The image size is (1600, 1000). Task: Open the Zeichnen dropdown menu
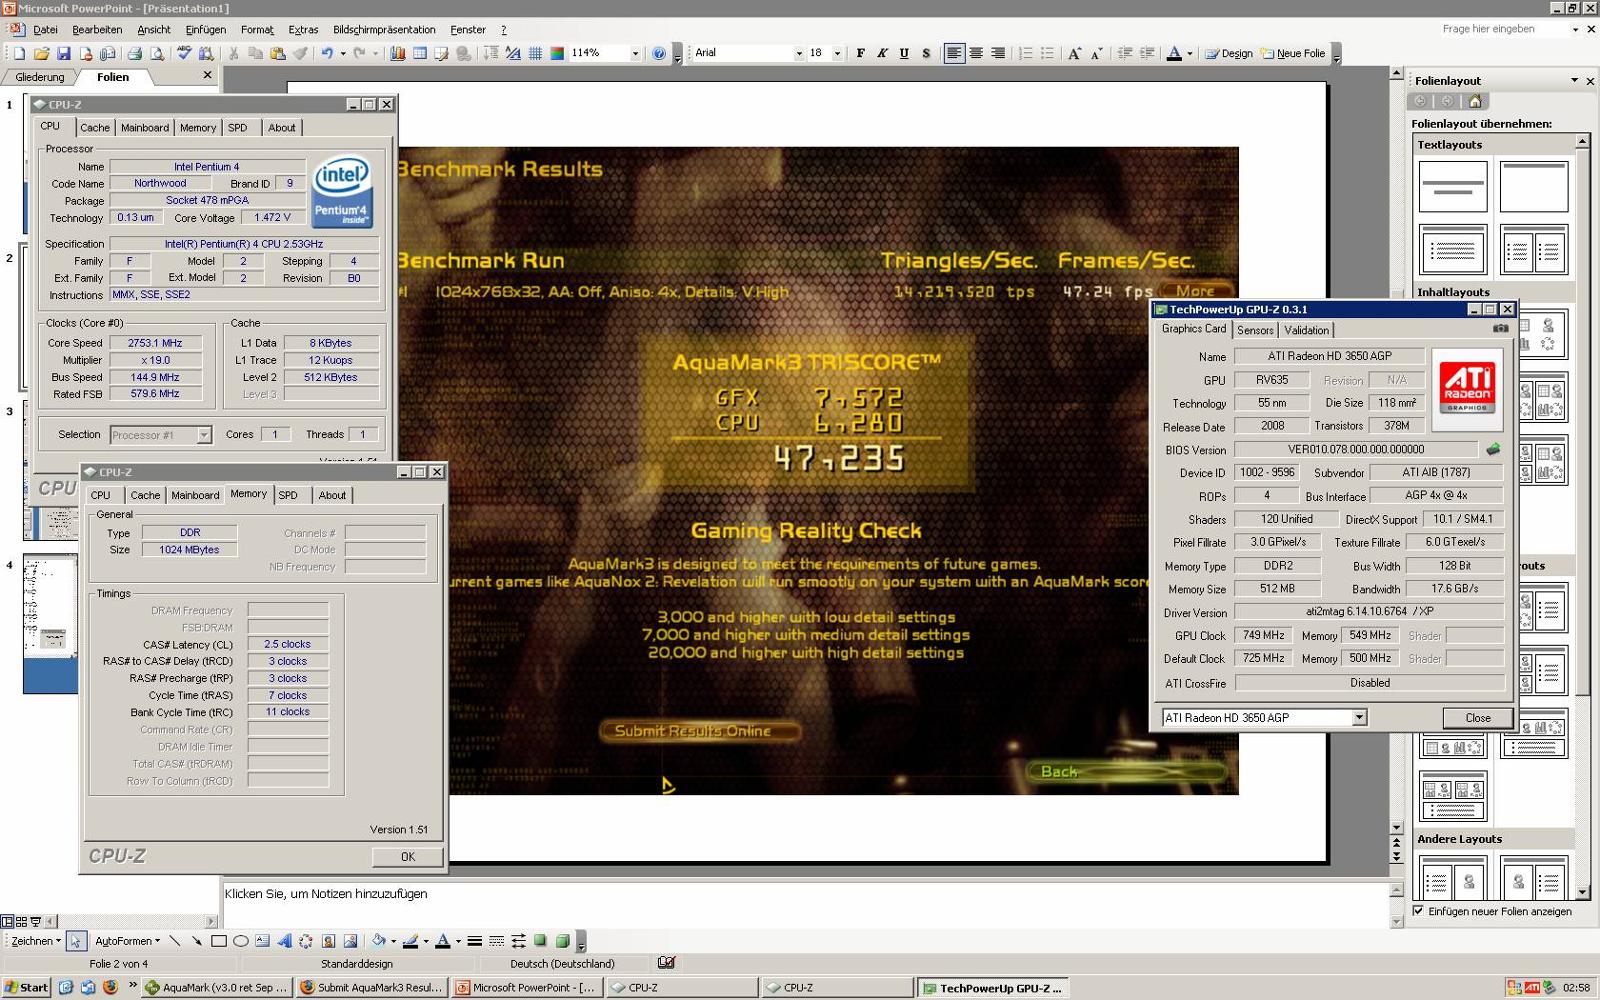[x=35, y=941]
